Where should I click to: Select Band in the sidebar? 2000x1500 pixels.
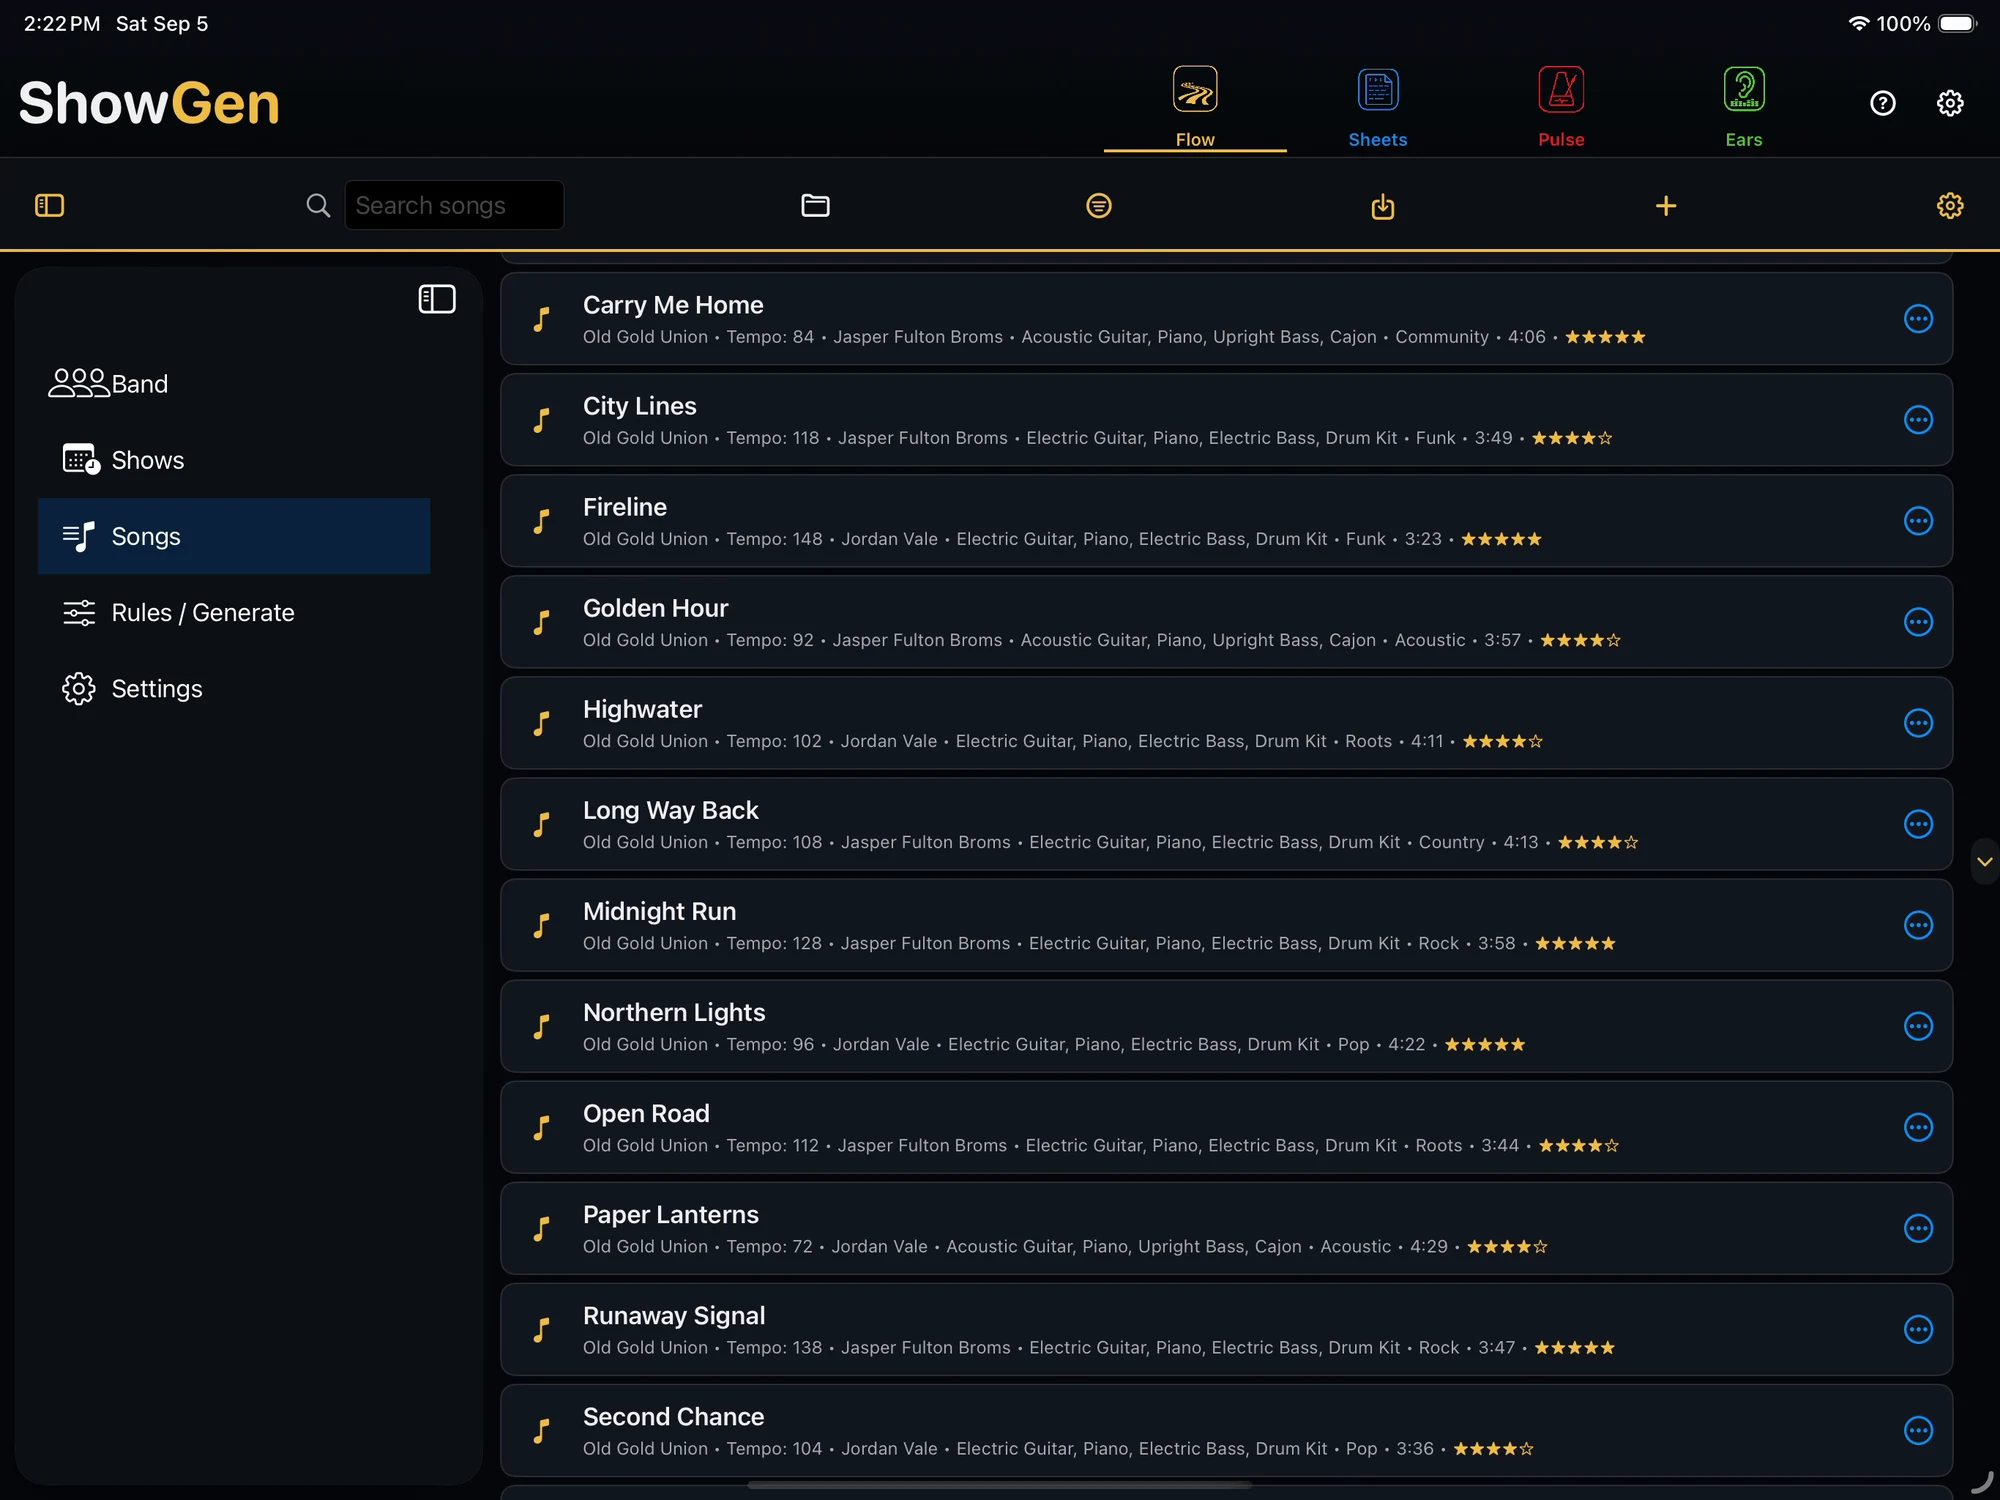[234, 384]
